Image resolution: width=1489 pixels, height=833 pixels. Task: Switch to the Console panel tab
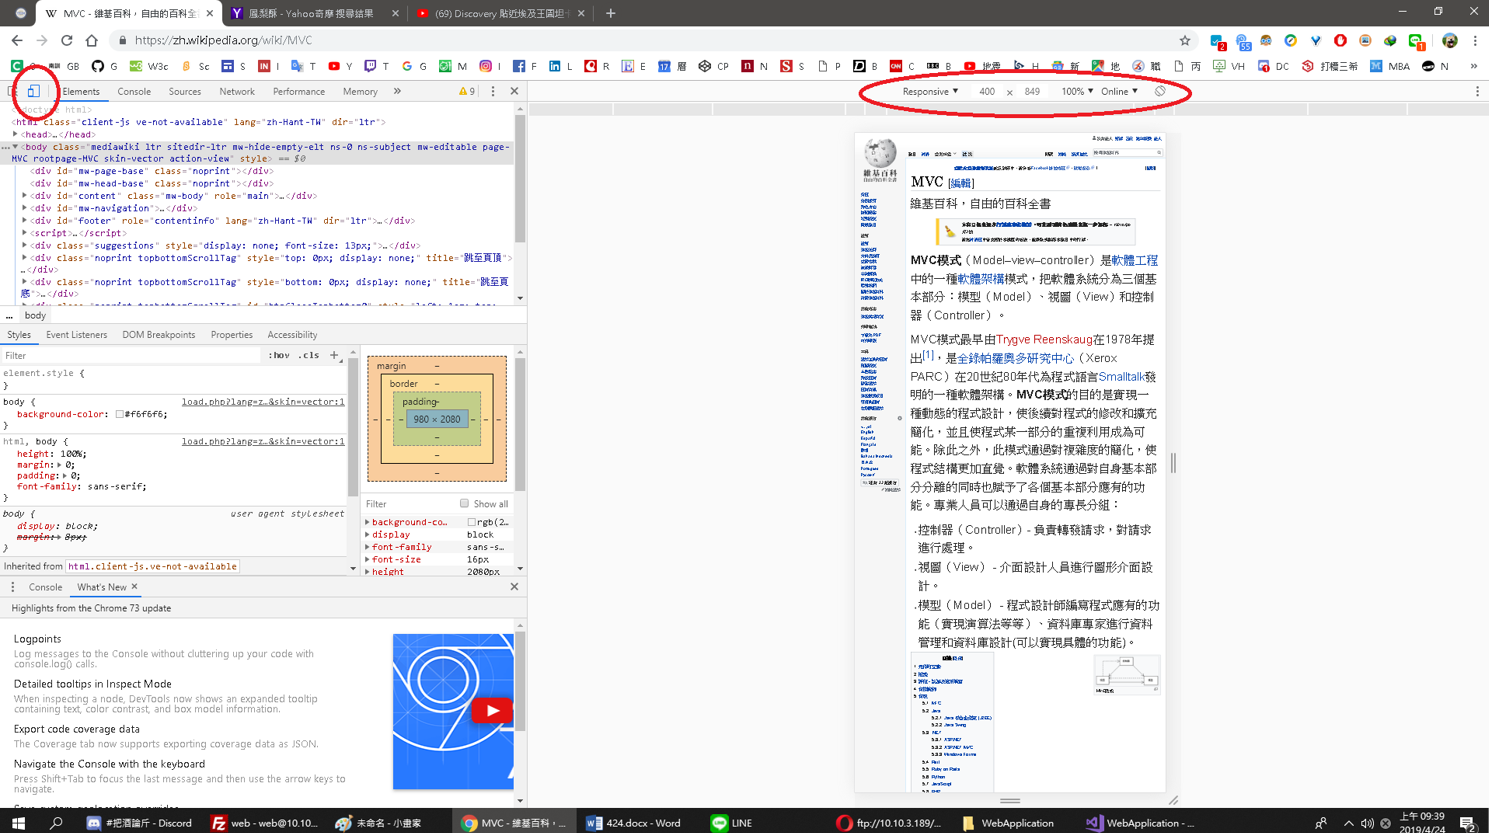(x=134, y=91)
